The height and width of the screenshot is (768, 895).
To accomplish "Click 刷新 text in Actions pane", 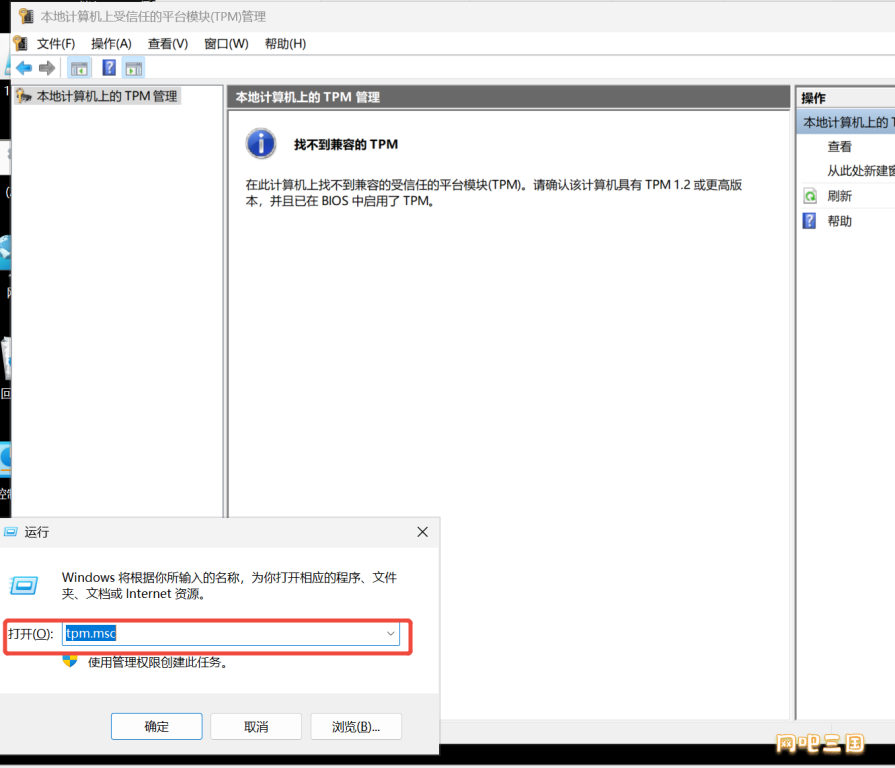I will [x=840, y=196].
